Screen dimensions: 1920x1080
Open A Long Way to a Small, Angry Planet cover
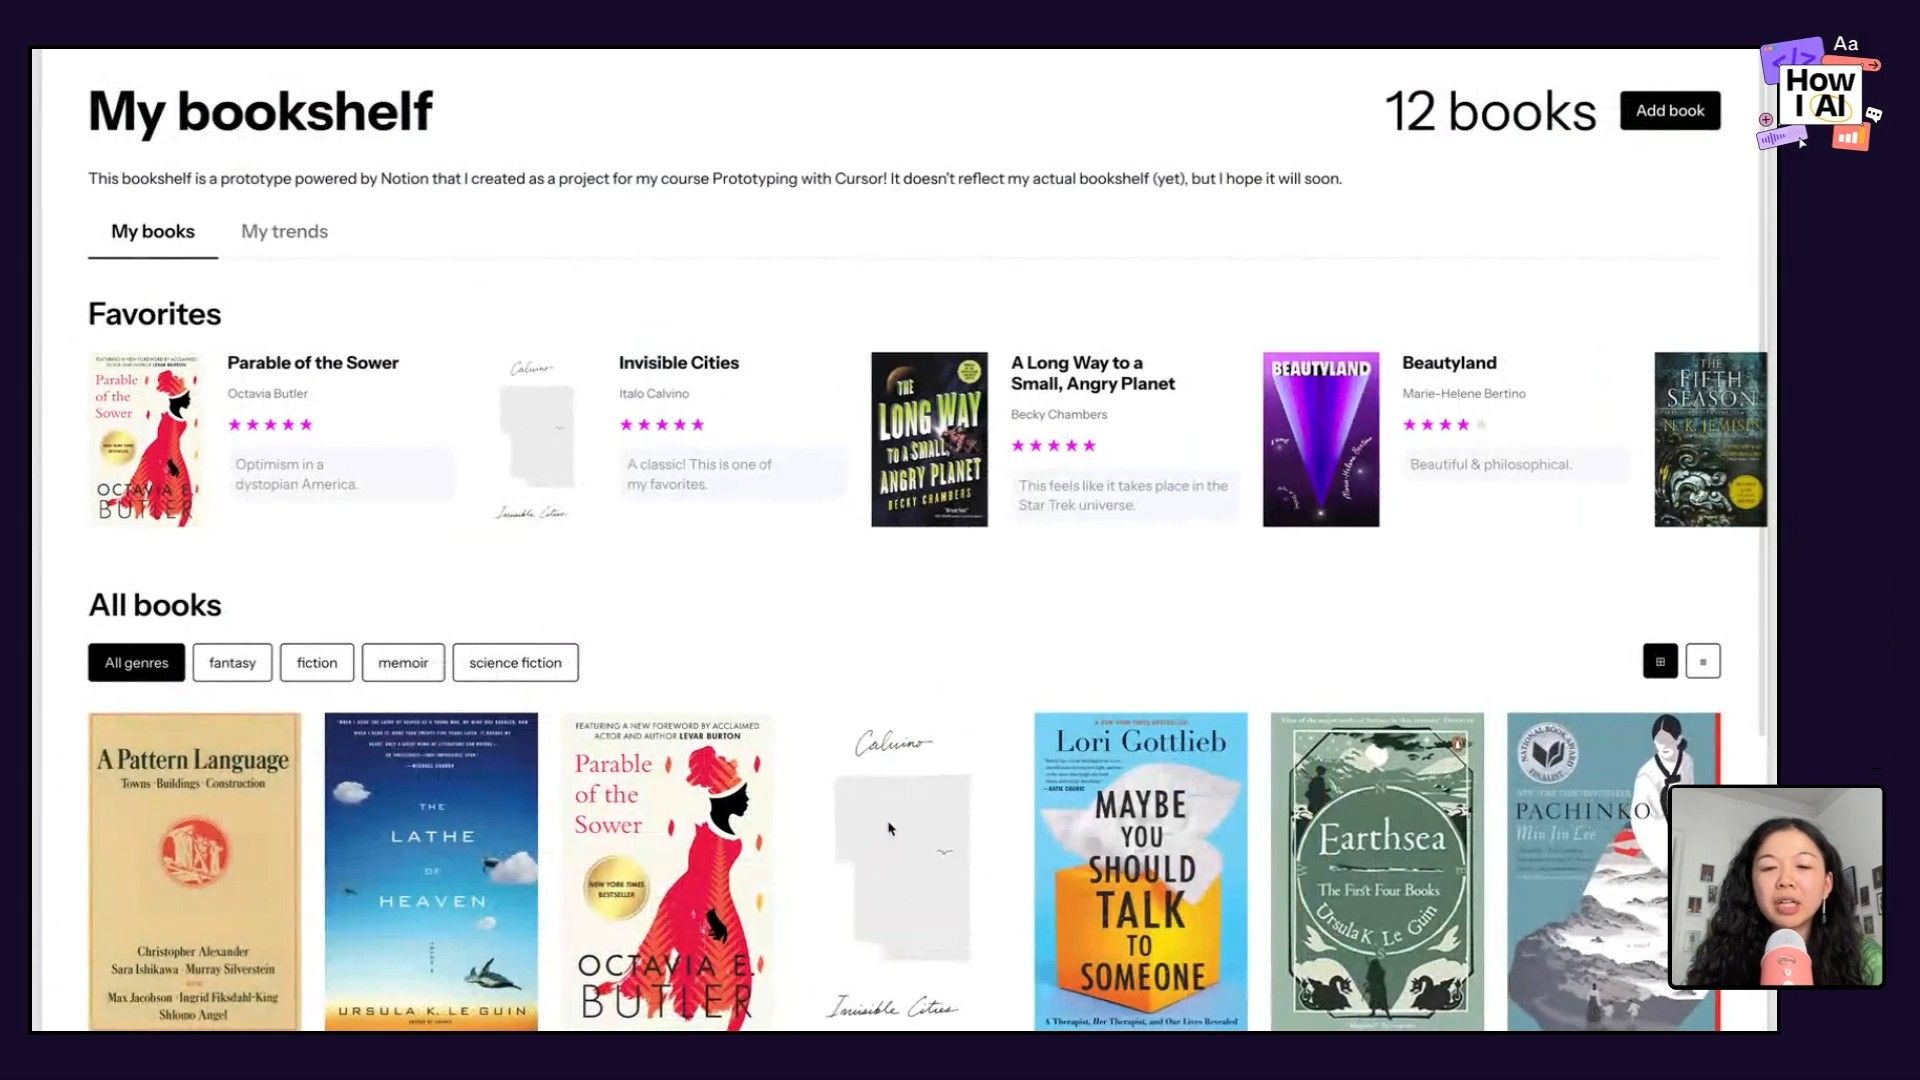929,439
